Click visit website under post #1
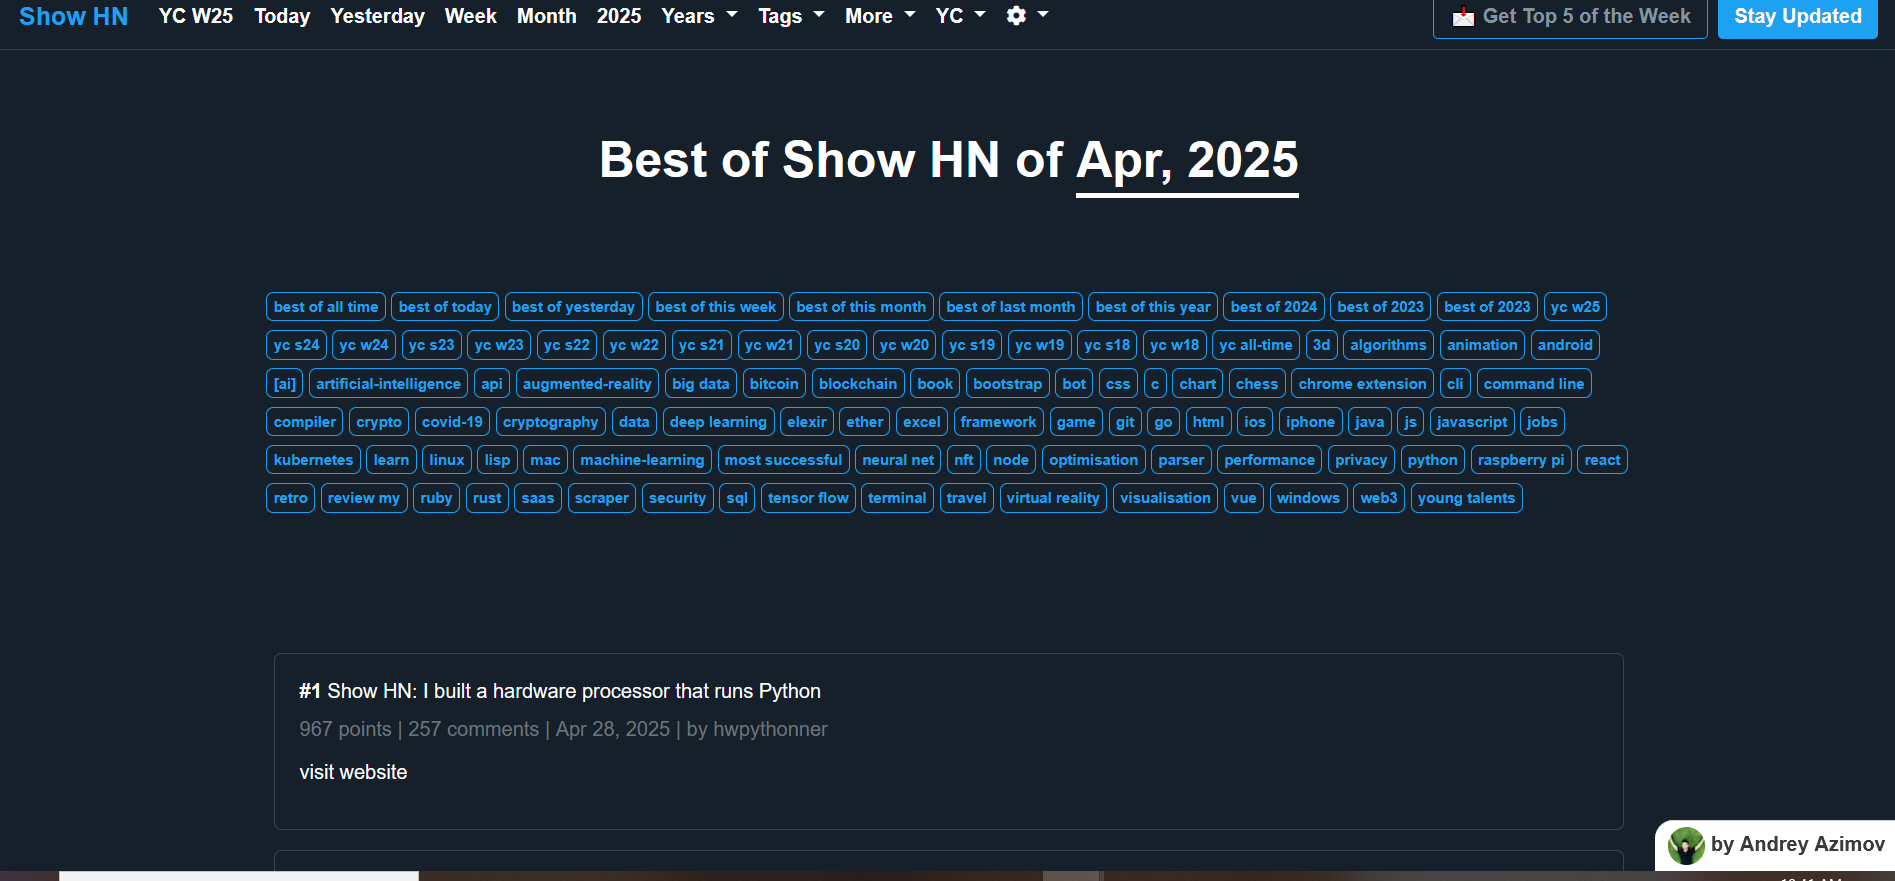This screenshot has height=881, width=1895. [x=353, y=772]
